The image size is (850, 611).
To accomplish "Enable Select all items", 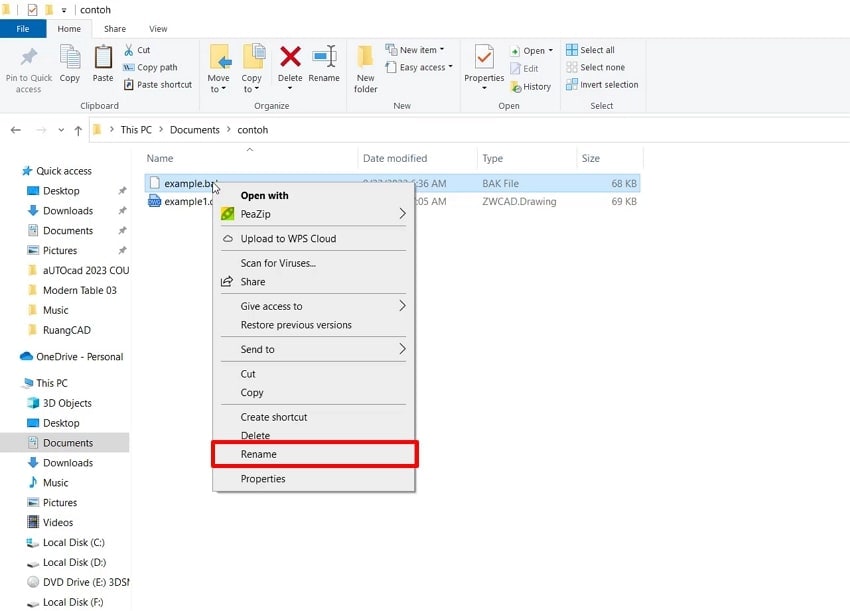I will (x=592, y=49).
